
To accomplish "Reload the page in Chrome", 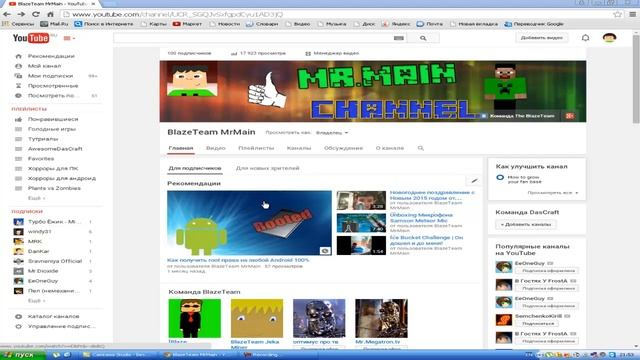I will 36,14.
